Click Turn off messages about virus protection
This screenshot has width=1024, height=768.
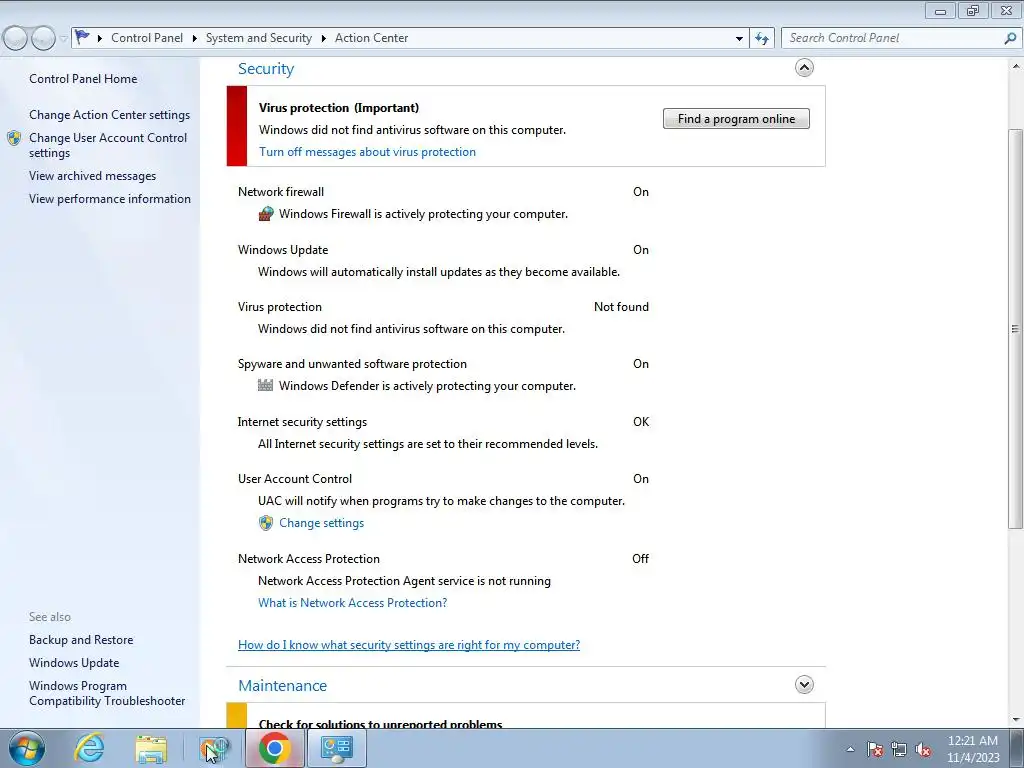pos(367,152)
